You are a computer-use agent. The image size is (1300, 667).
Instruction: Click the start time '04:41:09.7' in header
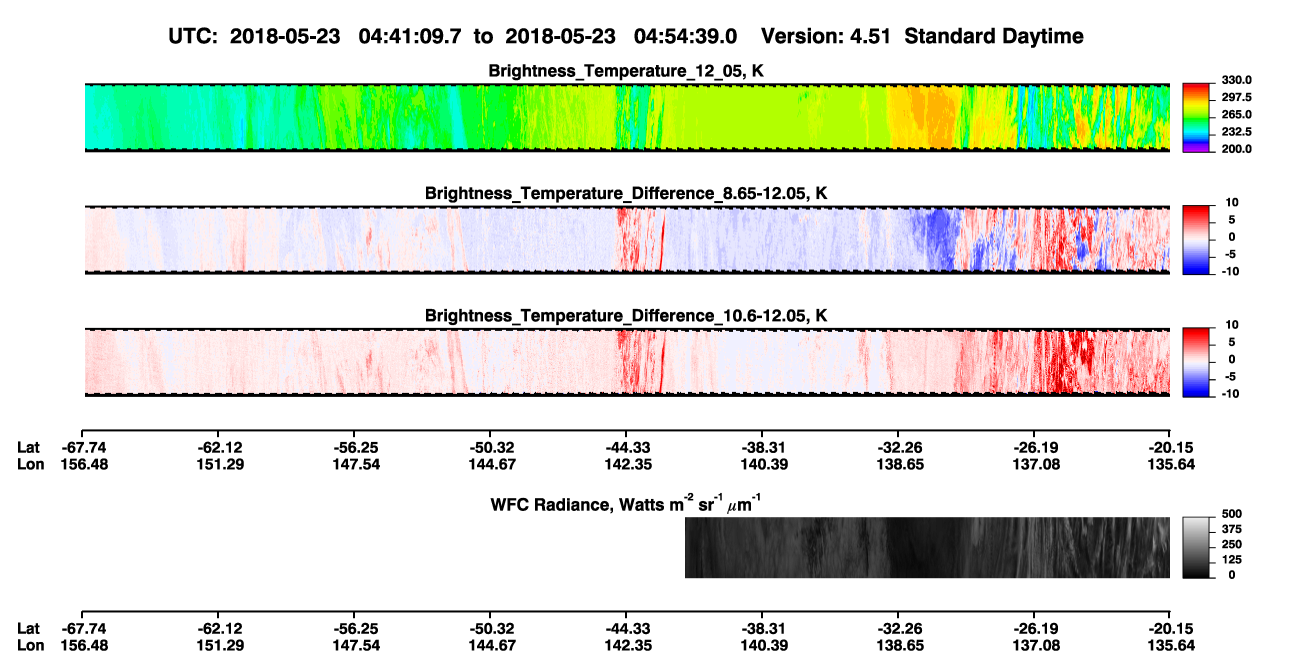[412, 36]
